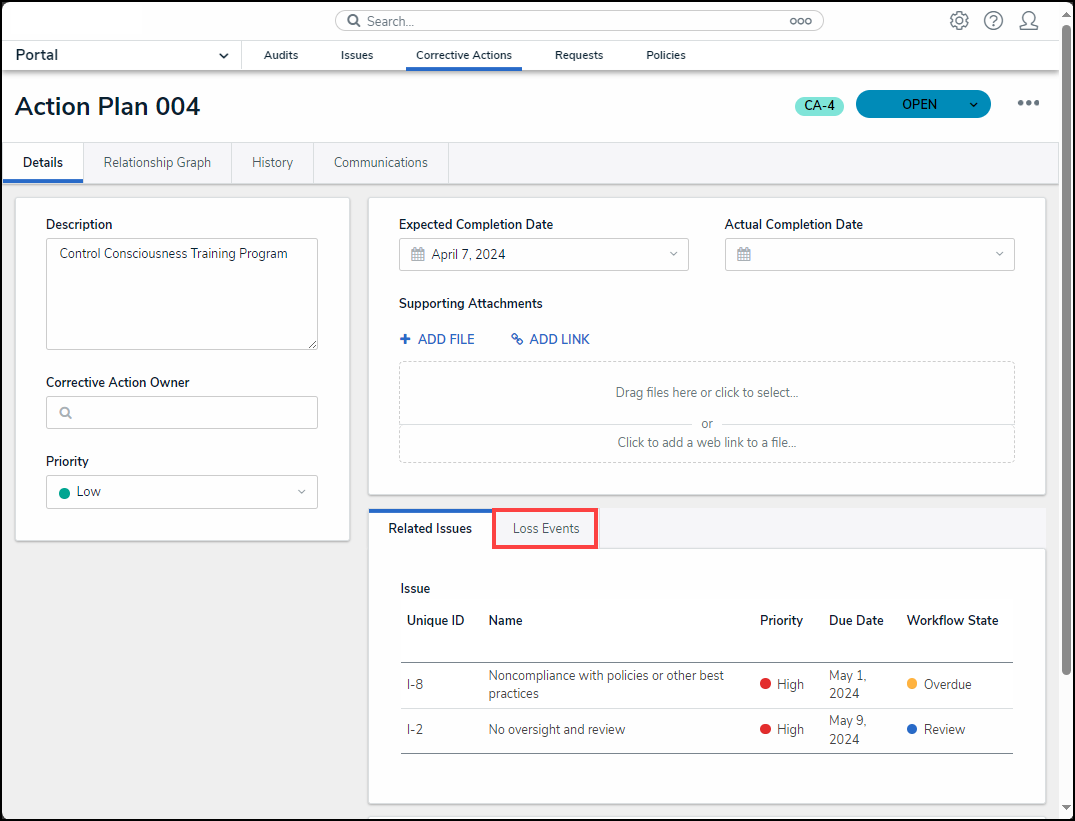Screen dimensions: 1075x821
Task: Click the three-dot search options icon
Action: click(800, 21)
